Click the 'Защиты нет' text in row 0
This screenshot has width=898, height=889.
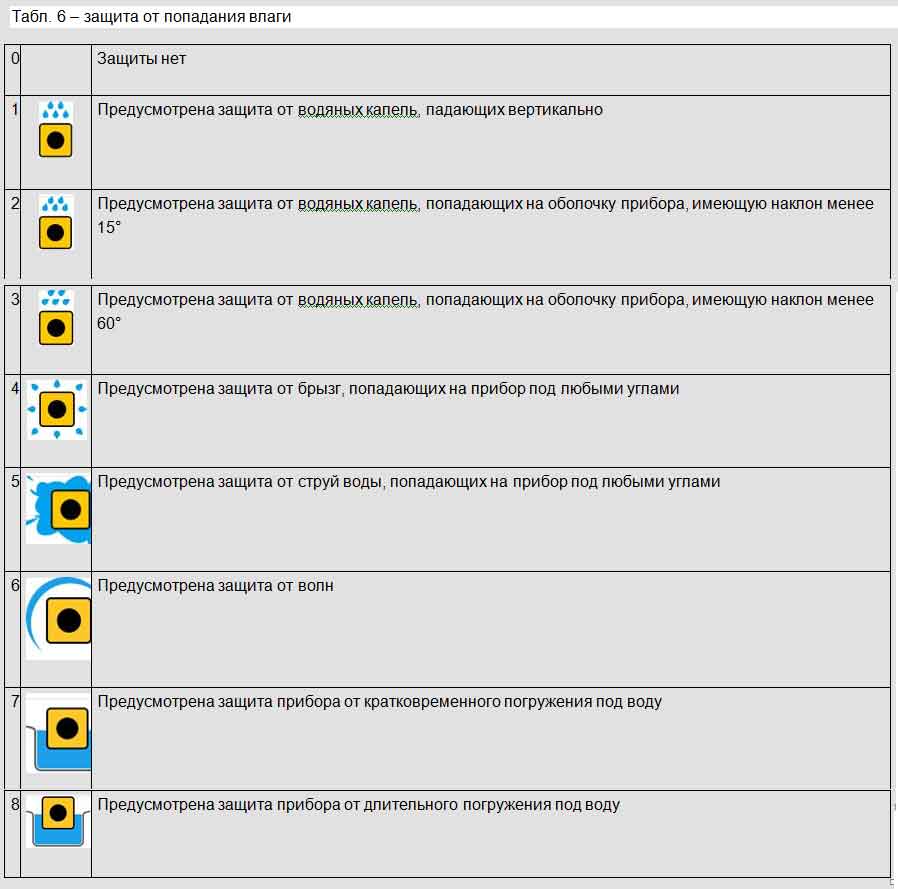(x=141, y=58)
